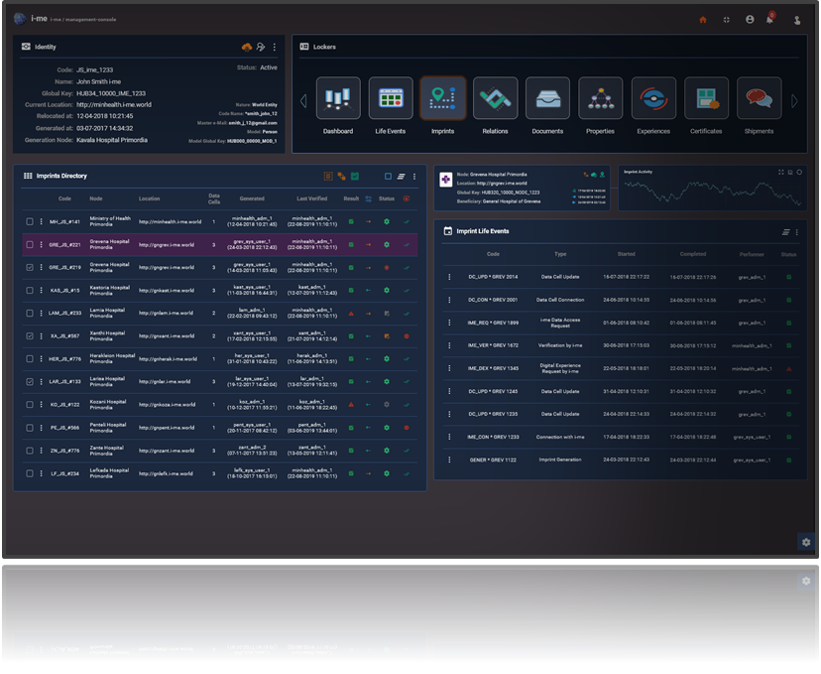This screenshot has height=674, width=821.
Task: Select the Relations locker icon
Action: pyautogui.click(x=494, y=98)
